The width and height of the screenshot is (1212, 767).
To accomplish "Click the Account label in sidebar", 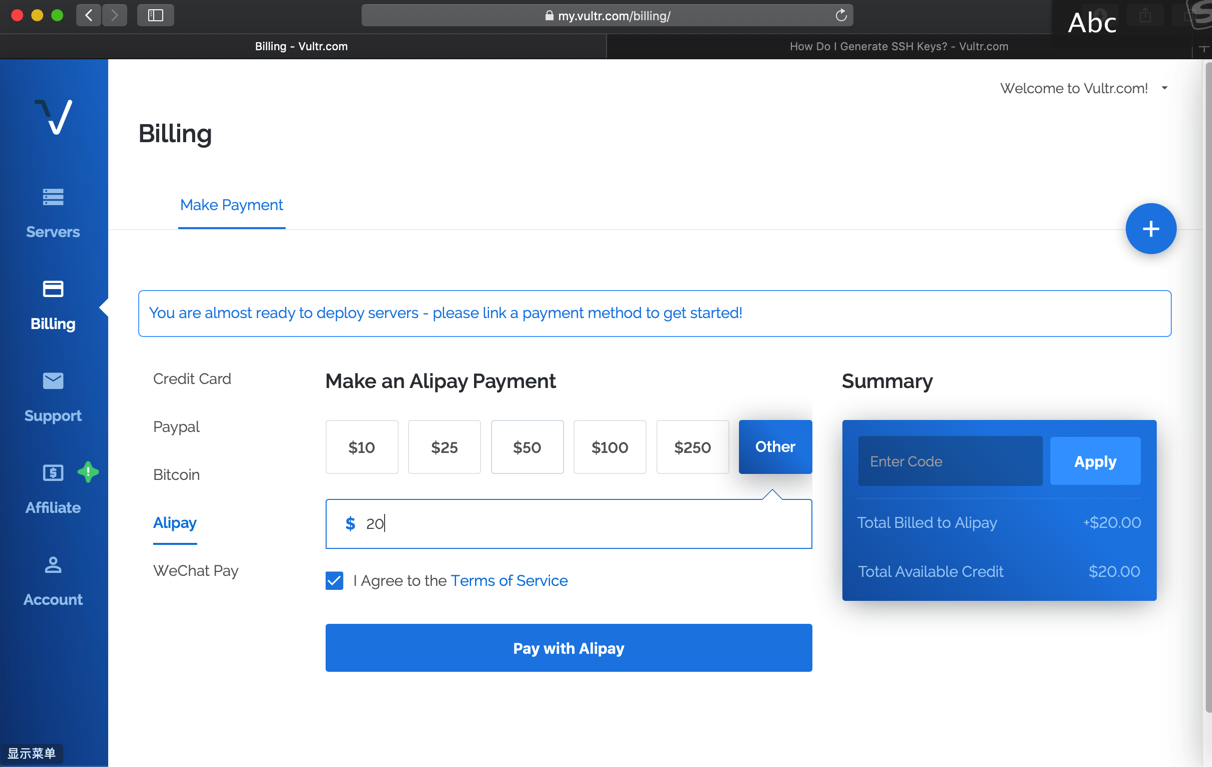I will [53, 600].
